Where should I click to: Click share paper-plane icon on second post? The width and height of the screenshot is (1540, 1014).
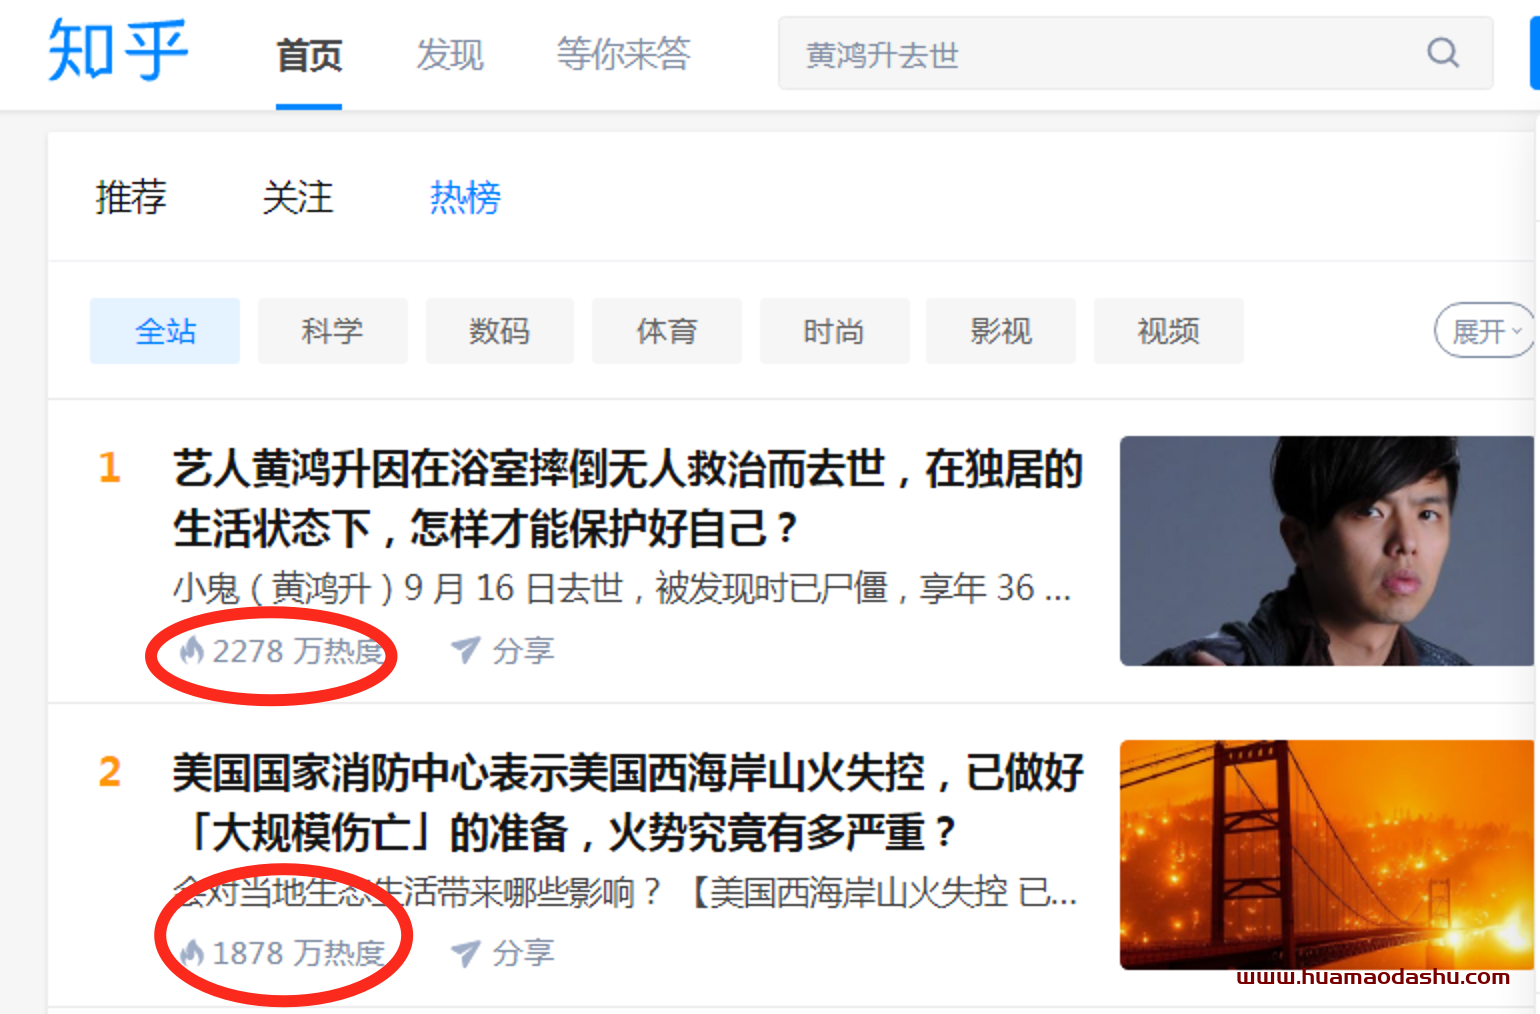coord(466,953)
